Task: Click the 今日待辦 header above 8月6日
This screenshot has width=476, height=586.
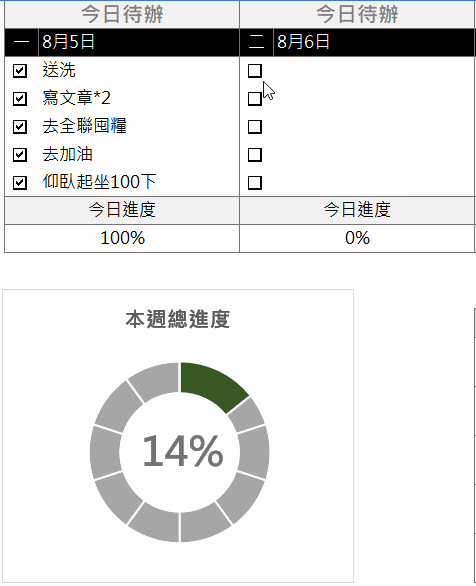Action: click(357, 14)
